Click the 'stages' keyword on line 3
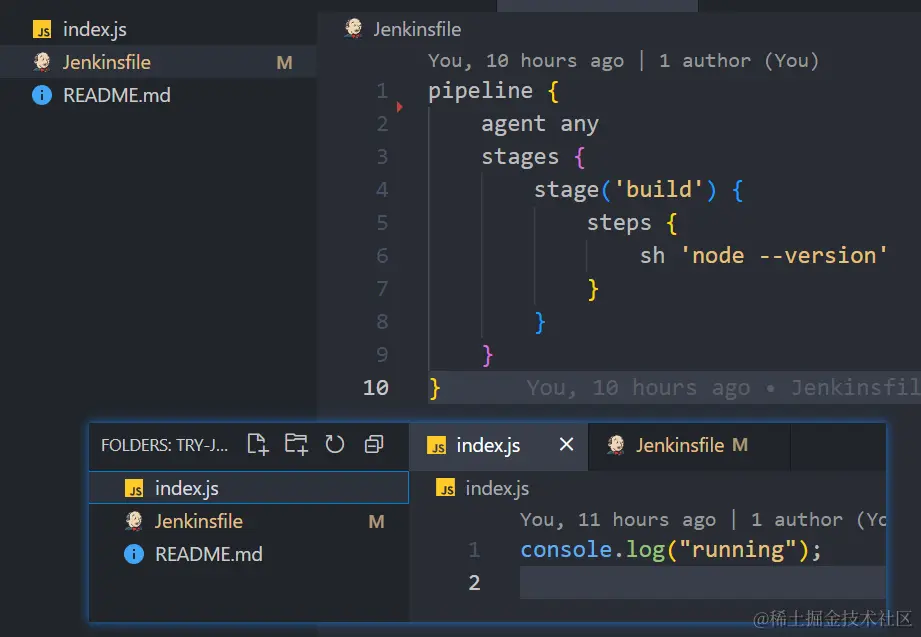This screenshot has height=637, width=921. pyautogui.click(x=520, y=157)
